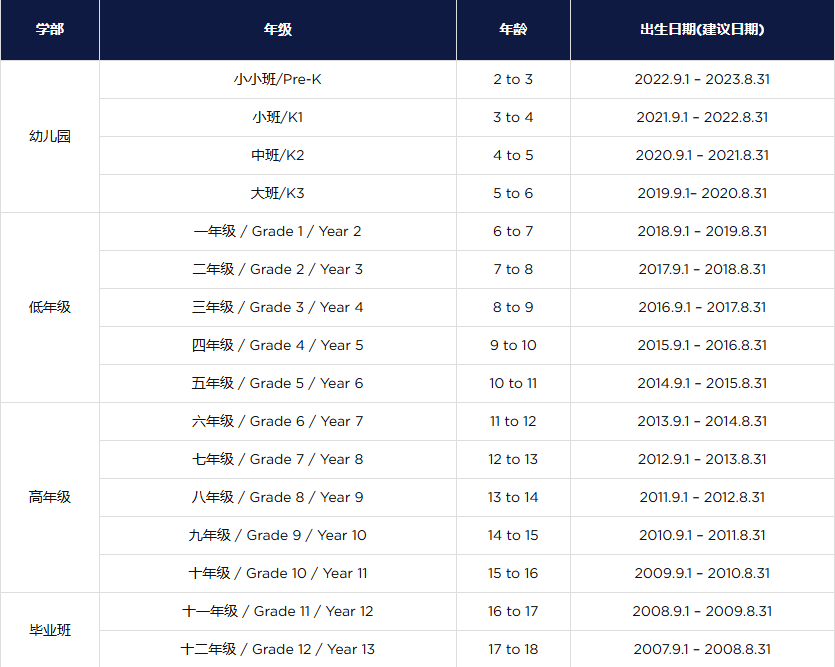Select 五年级 / Grade 5 / Year 6
Image resolution: width=835 pixels, height=667 pixels.
(277, 383)
